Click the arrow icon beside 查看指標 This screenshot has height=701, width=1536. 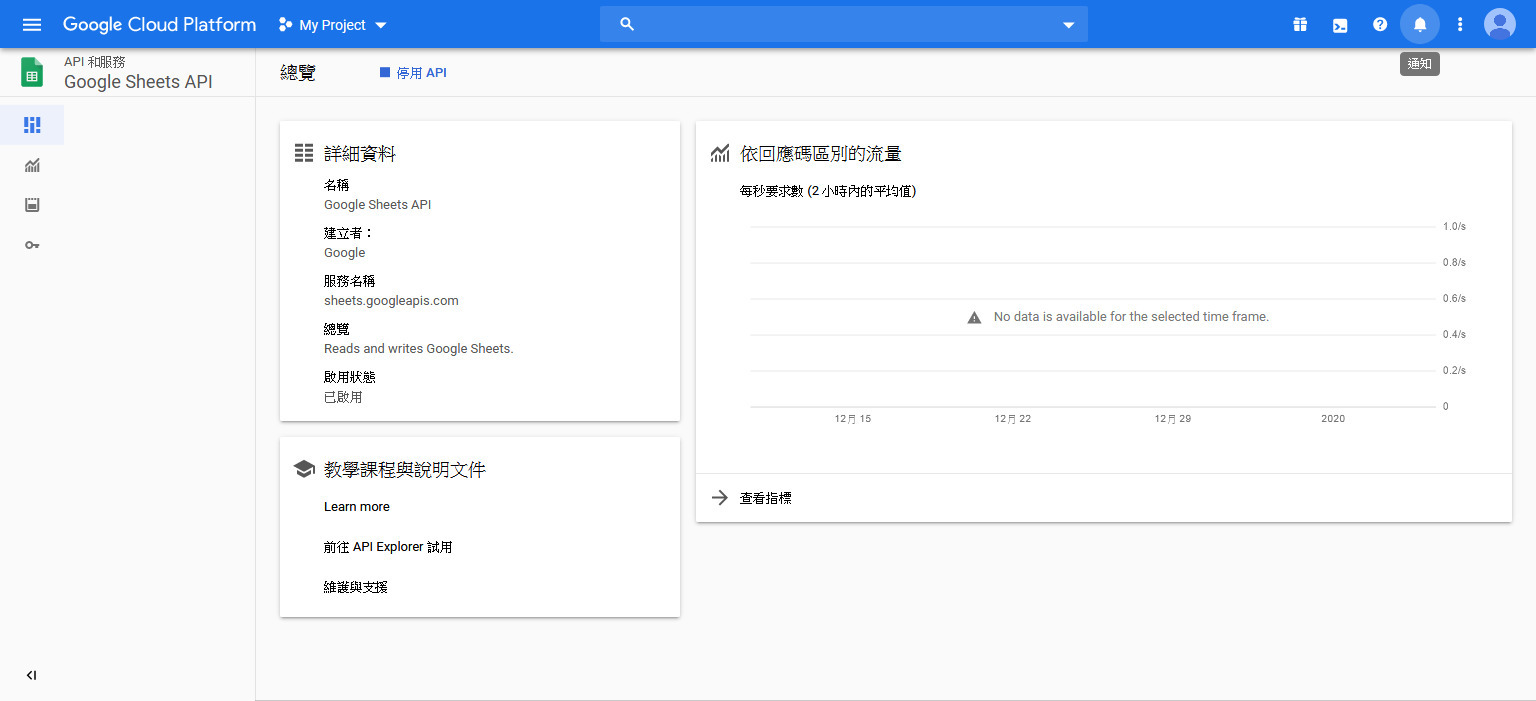point(719,498)
